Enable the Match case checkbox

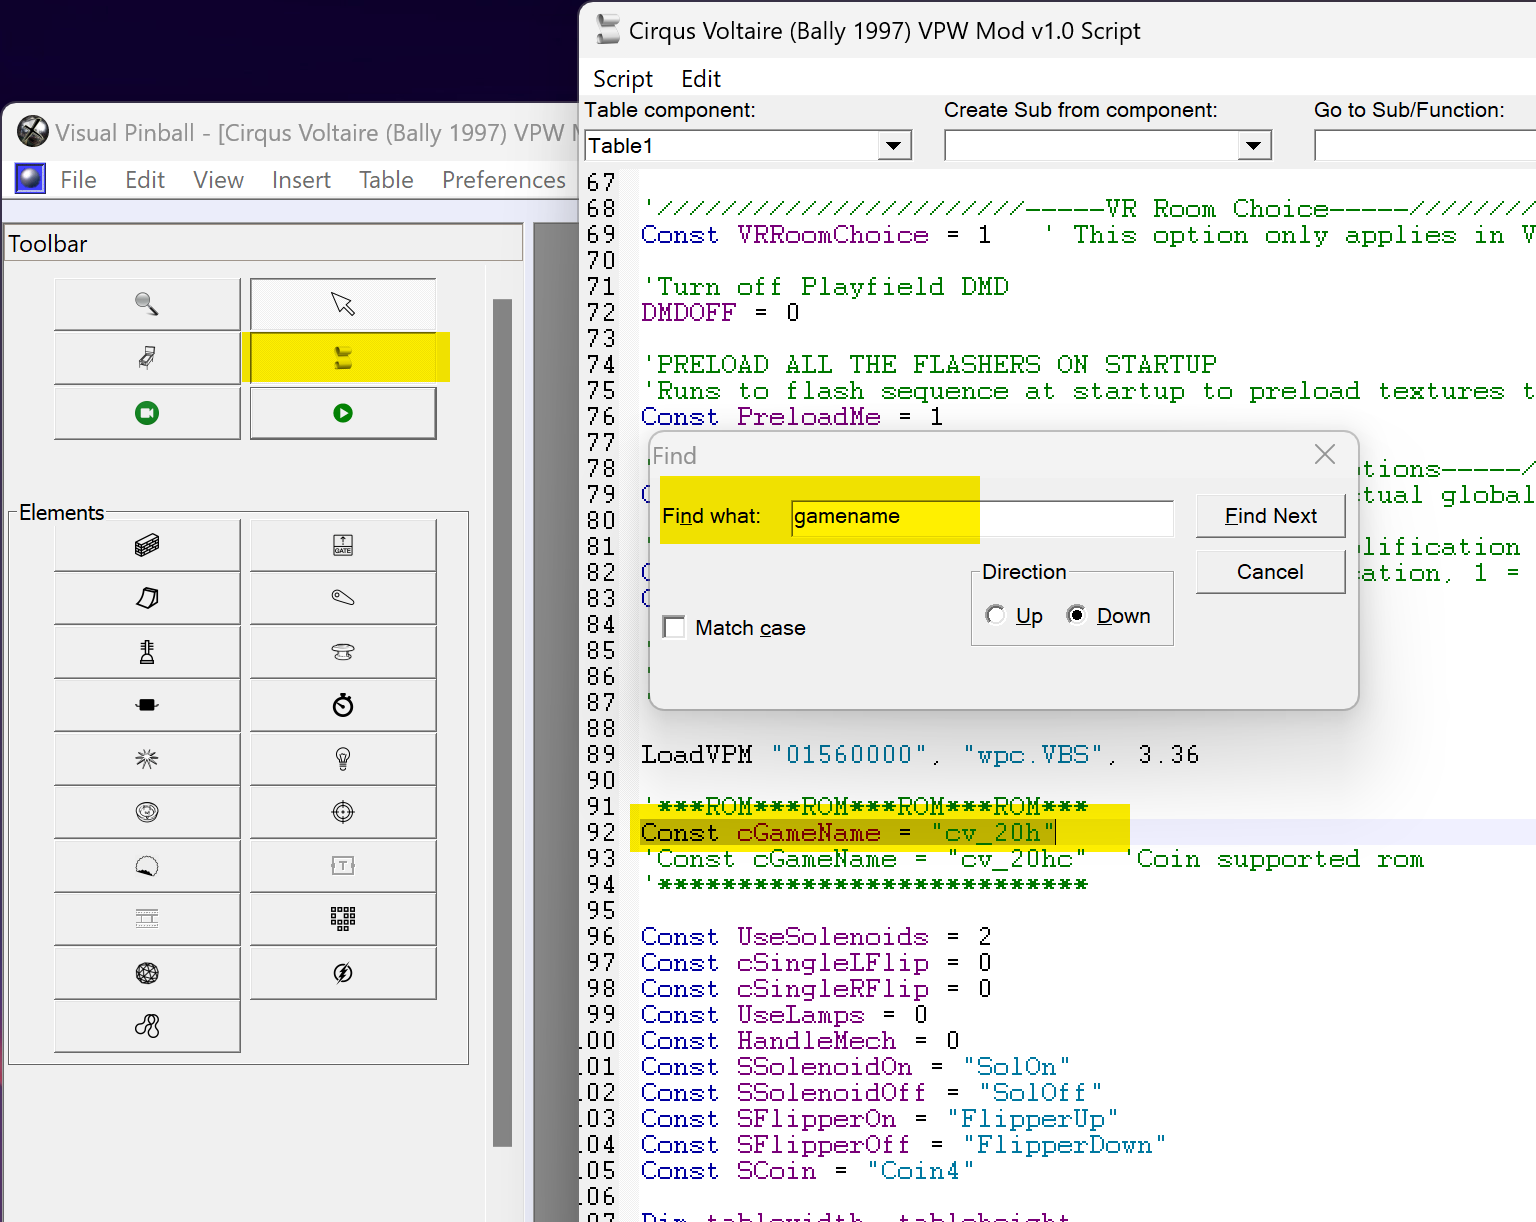click(675, 627)
